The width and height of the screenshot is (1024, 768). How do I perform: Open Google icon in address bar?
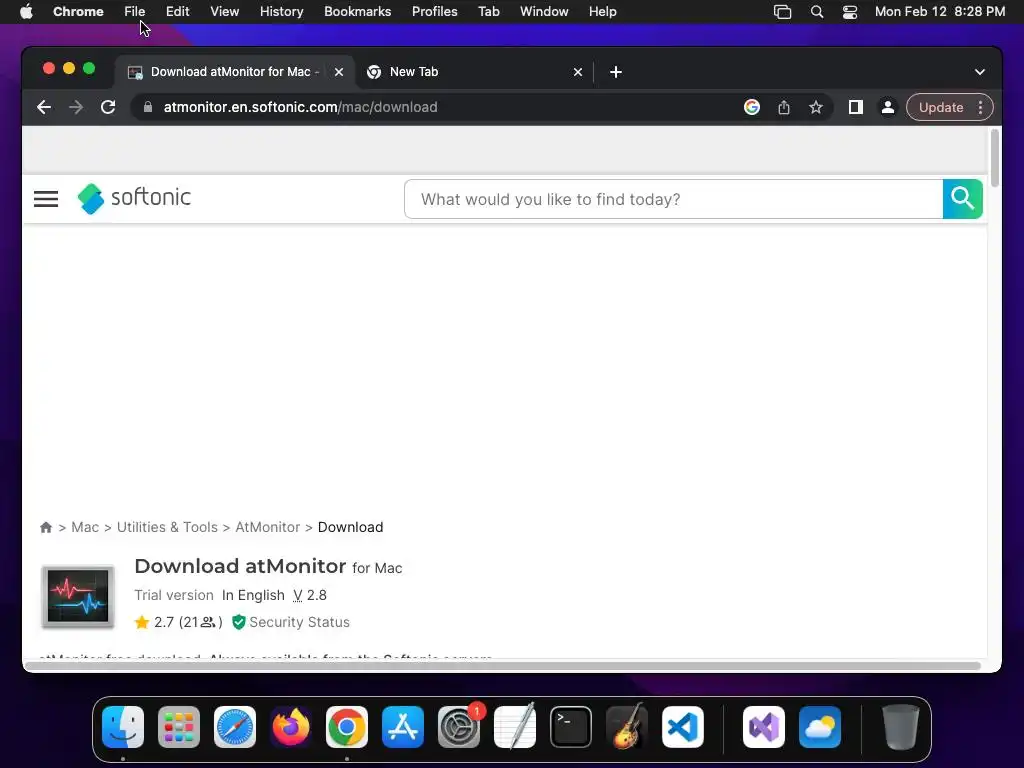752,107
